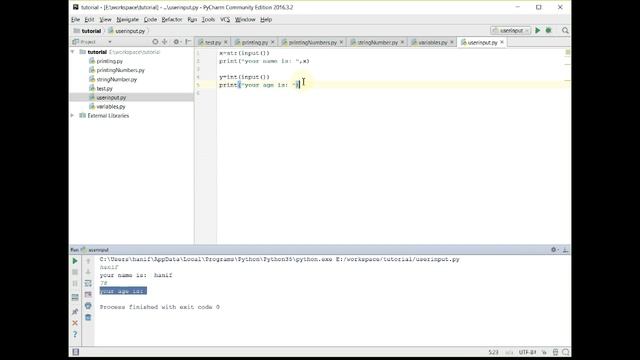Open Run panel gear settings

(554, 249)
